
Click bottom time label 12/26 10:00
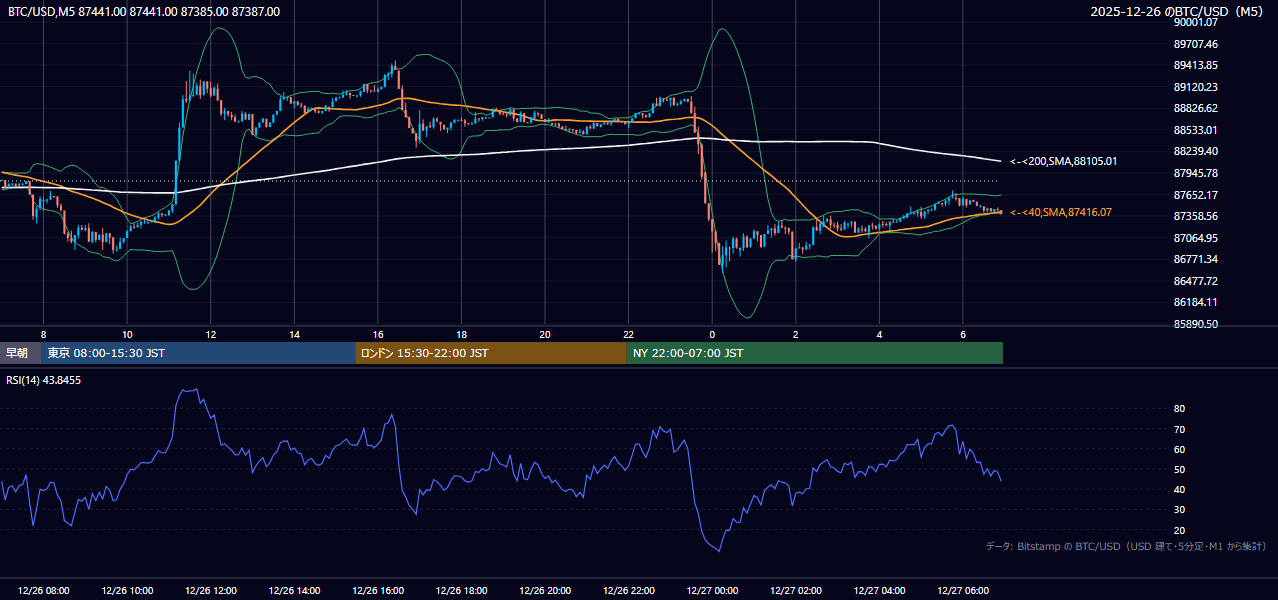tap(127, 591)
